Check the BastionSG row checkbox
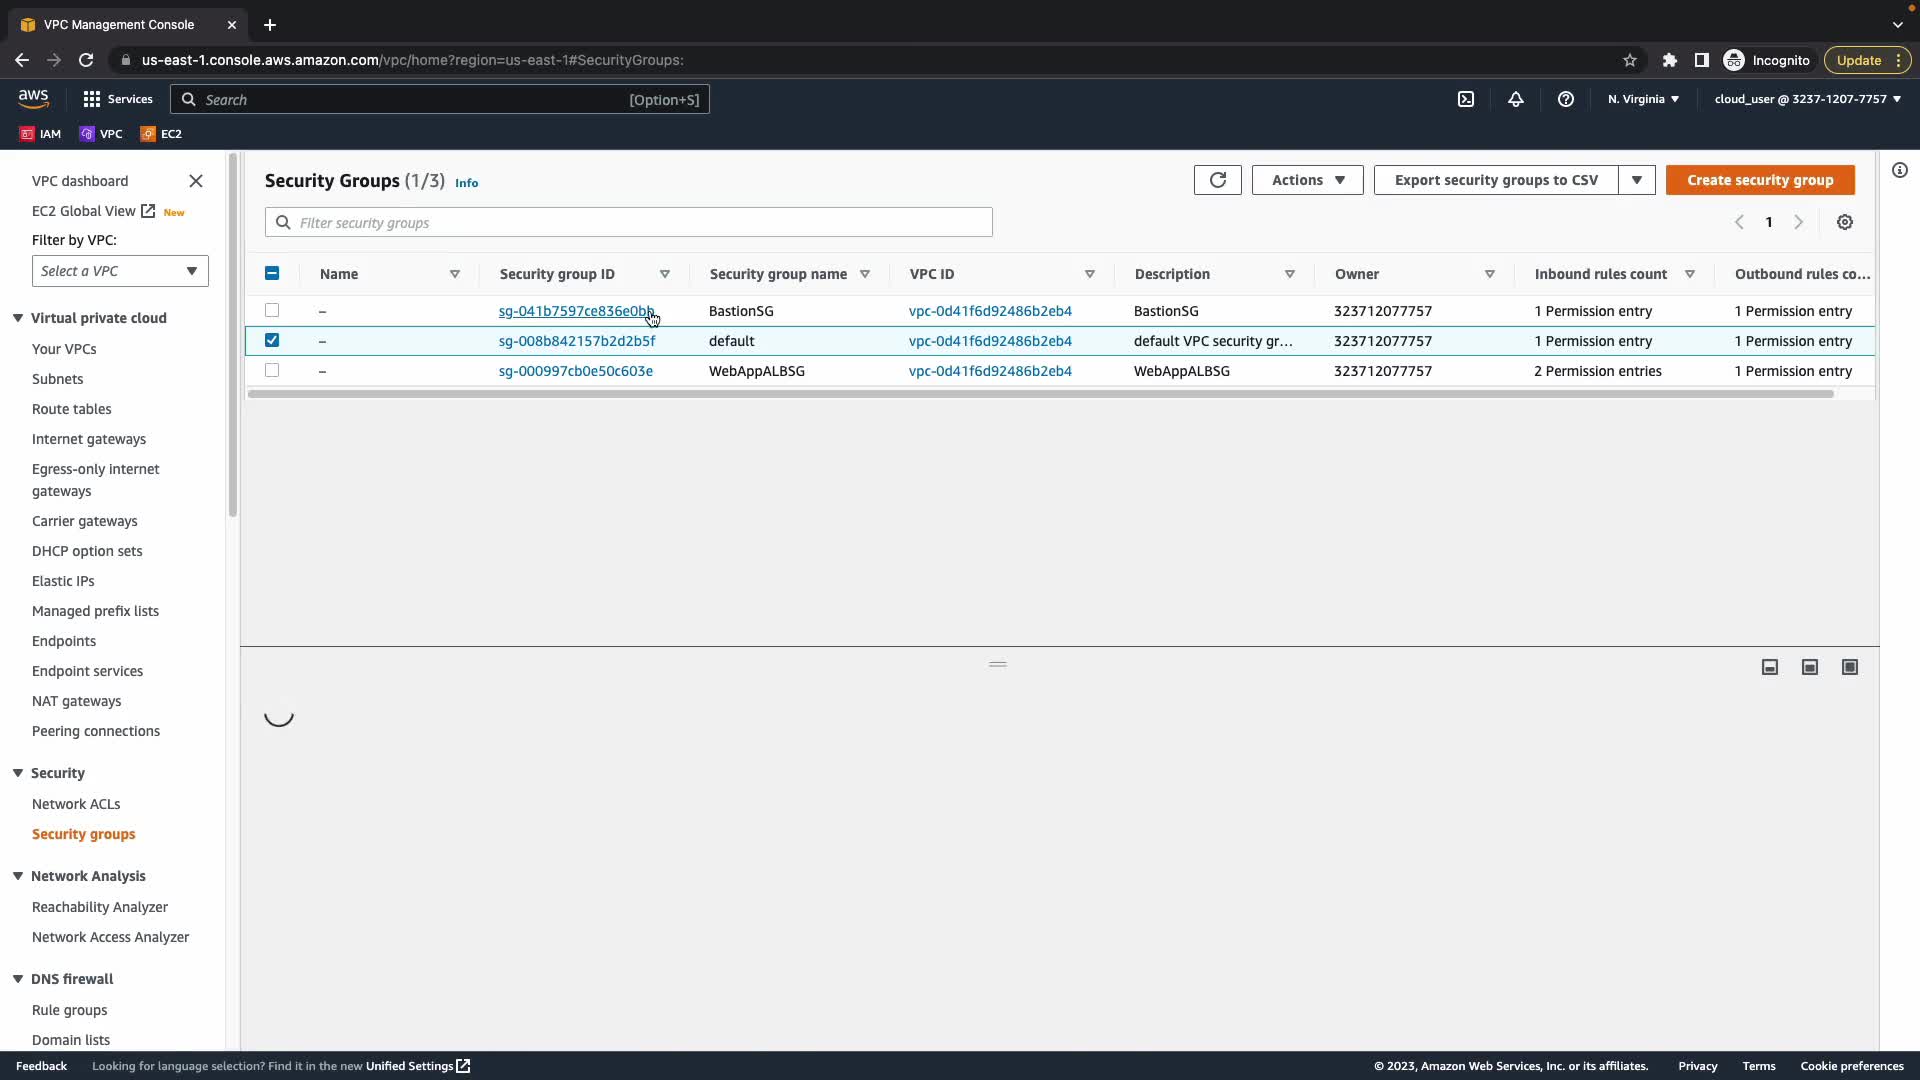 (272, 311)
